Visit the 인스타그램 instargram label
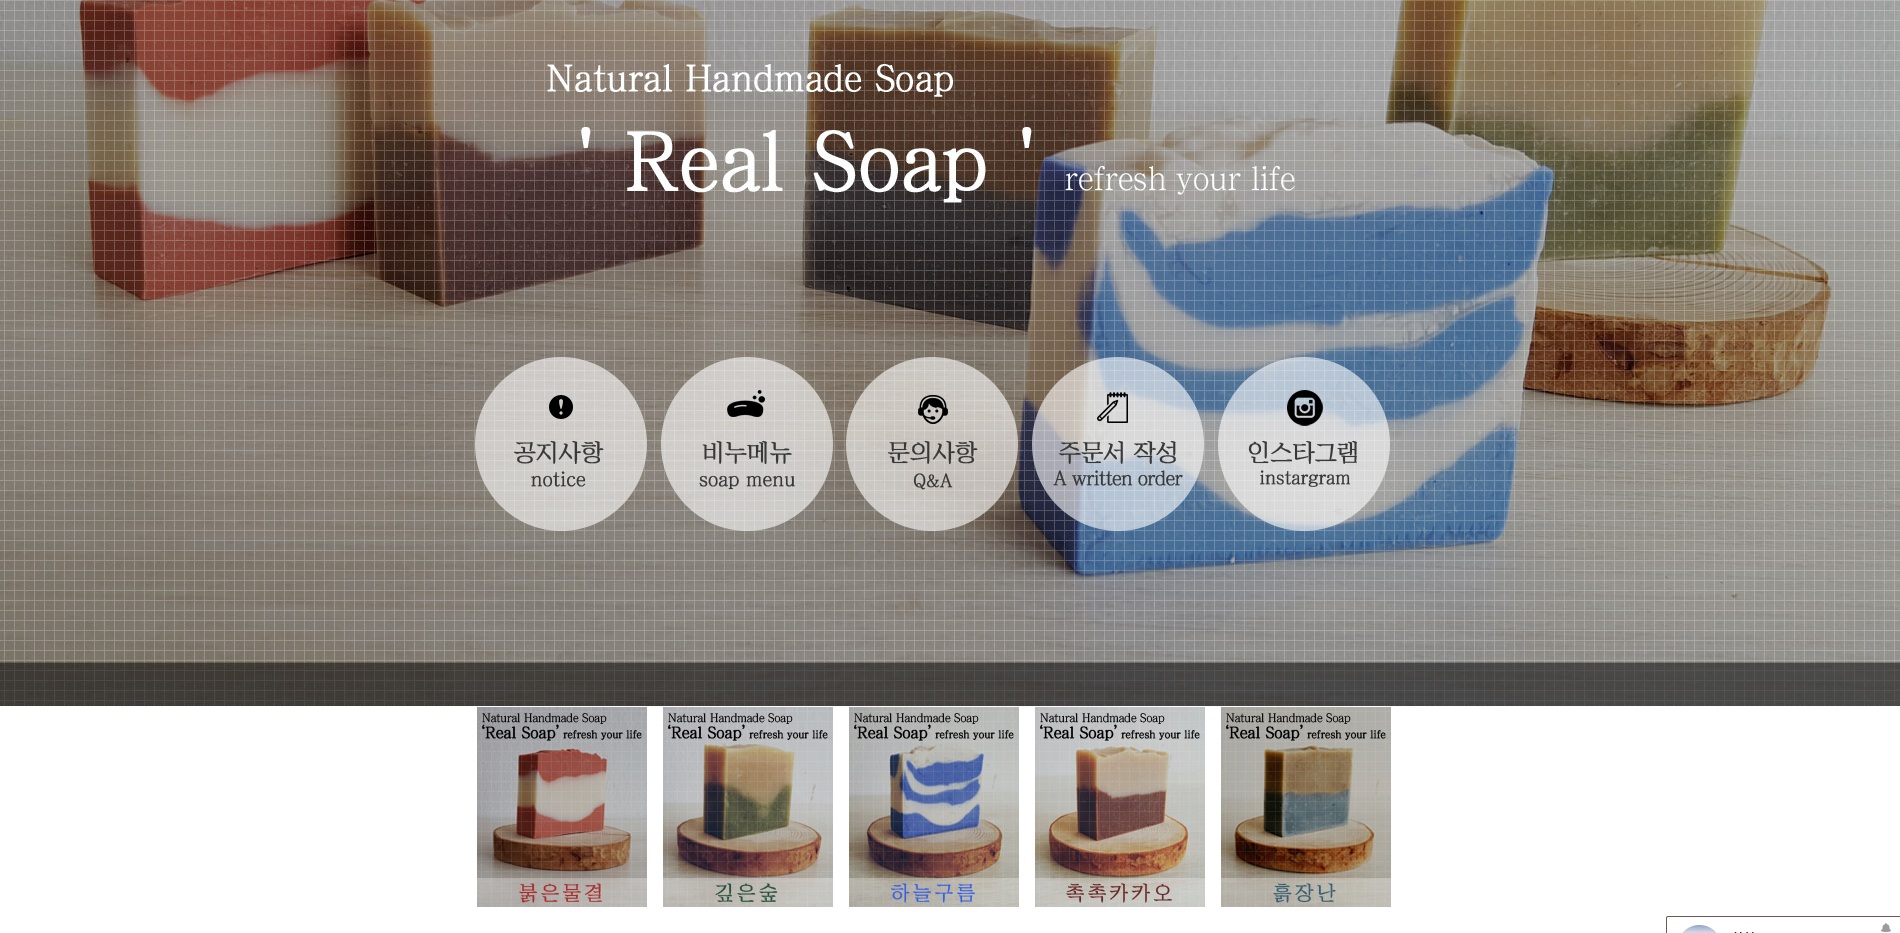1900x933 pixels. point(1303,464)
